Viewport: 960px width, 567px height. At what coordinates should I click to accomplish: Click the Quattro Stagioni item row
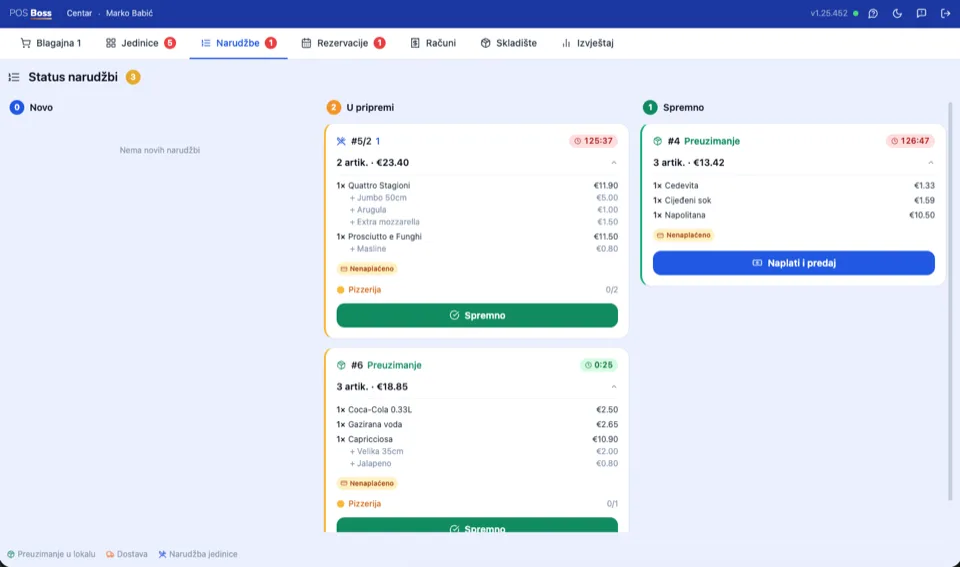[x=477, y=186]
